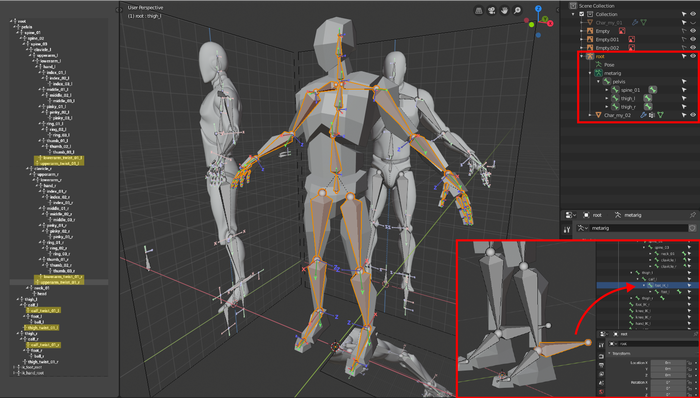The image size is (700, 398).
Task: Click the Scene Collection icon
Action: coord(573,6)
